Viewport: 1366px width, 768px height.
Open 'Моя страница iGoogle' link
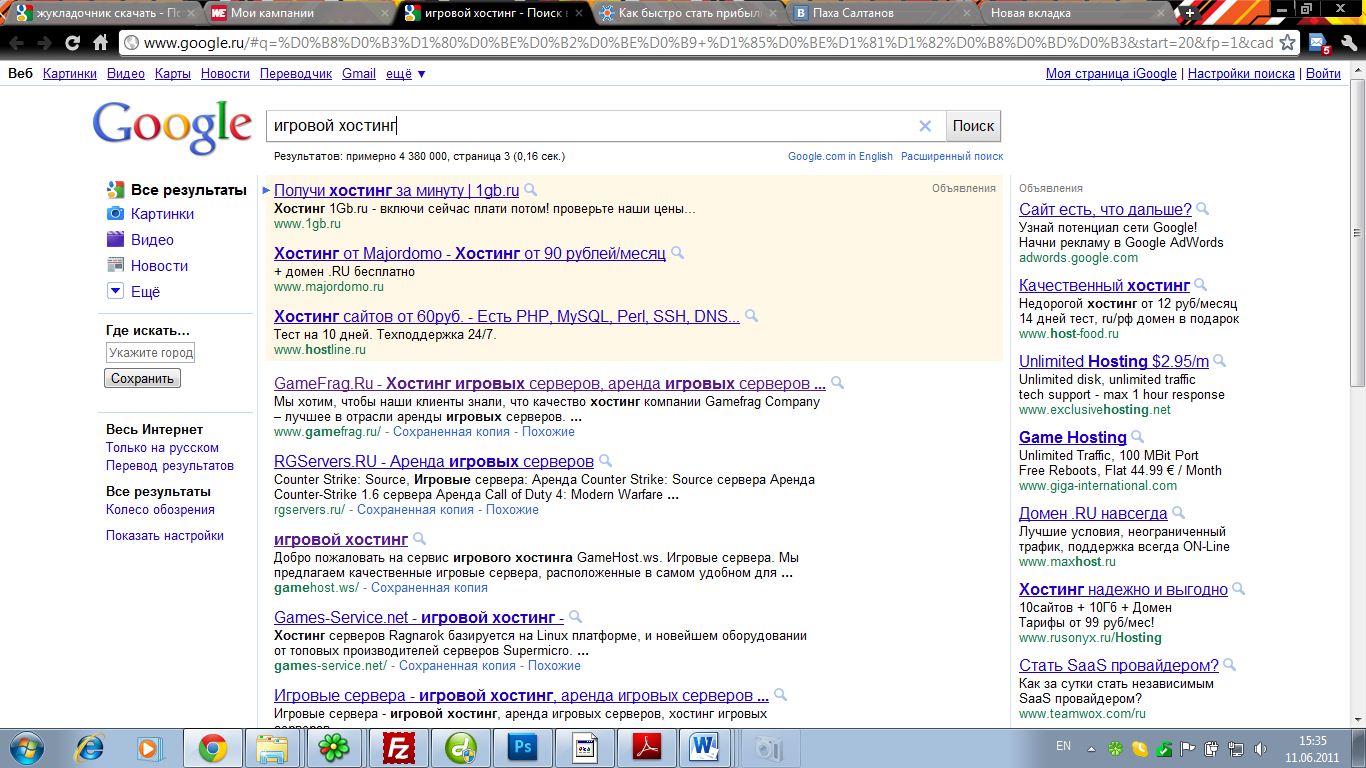[1111, 73]
